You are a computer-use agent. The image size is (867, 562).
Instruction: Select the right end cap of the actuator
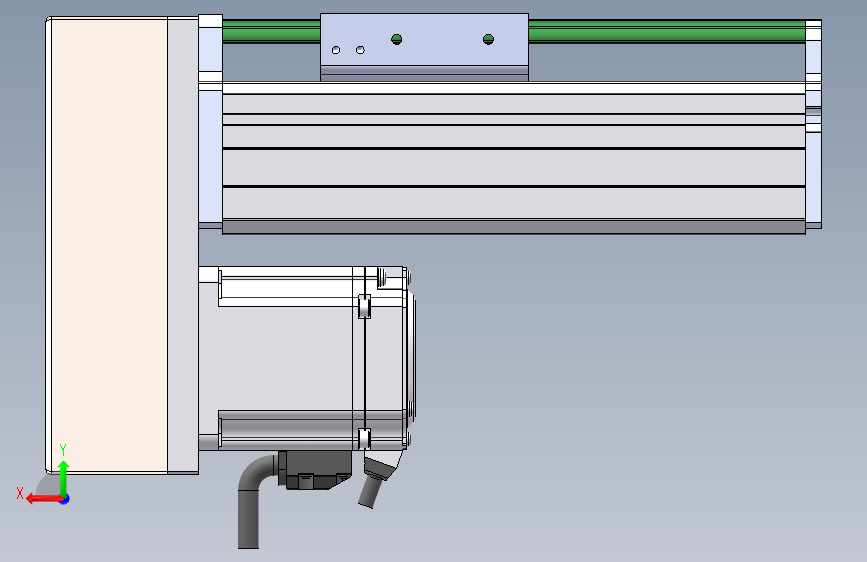pos(813,124)
